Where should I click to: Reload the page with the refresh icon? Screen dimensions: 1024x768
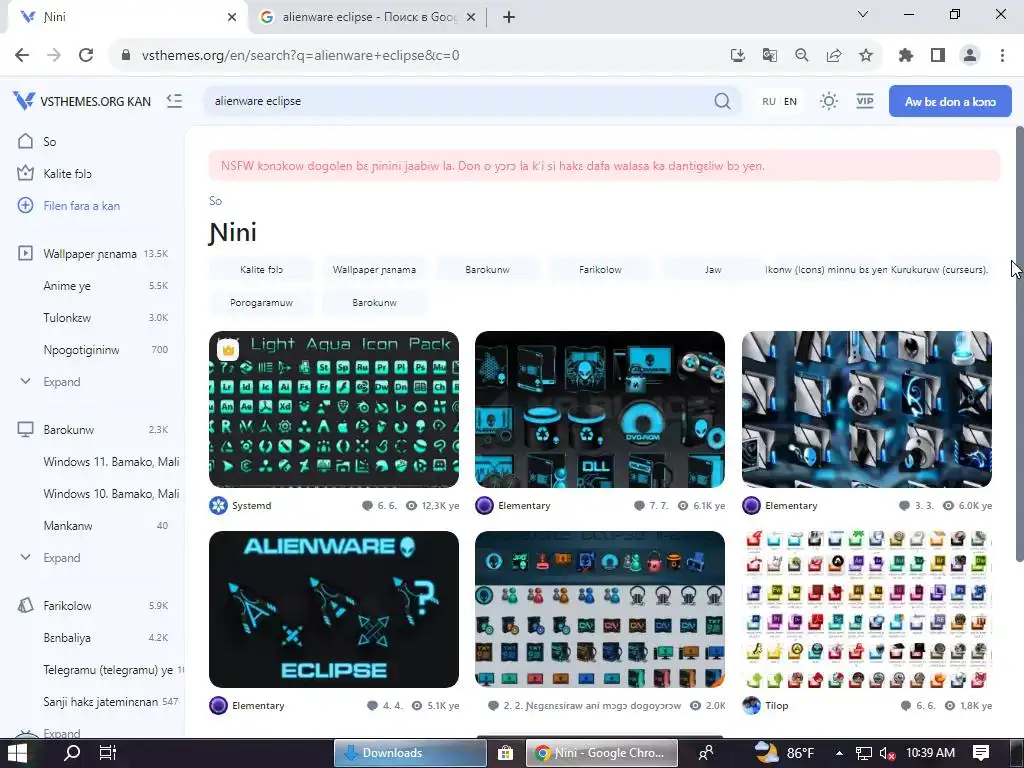click(86, 55)
